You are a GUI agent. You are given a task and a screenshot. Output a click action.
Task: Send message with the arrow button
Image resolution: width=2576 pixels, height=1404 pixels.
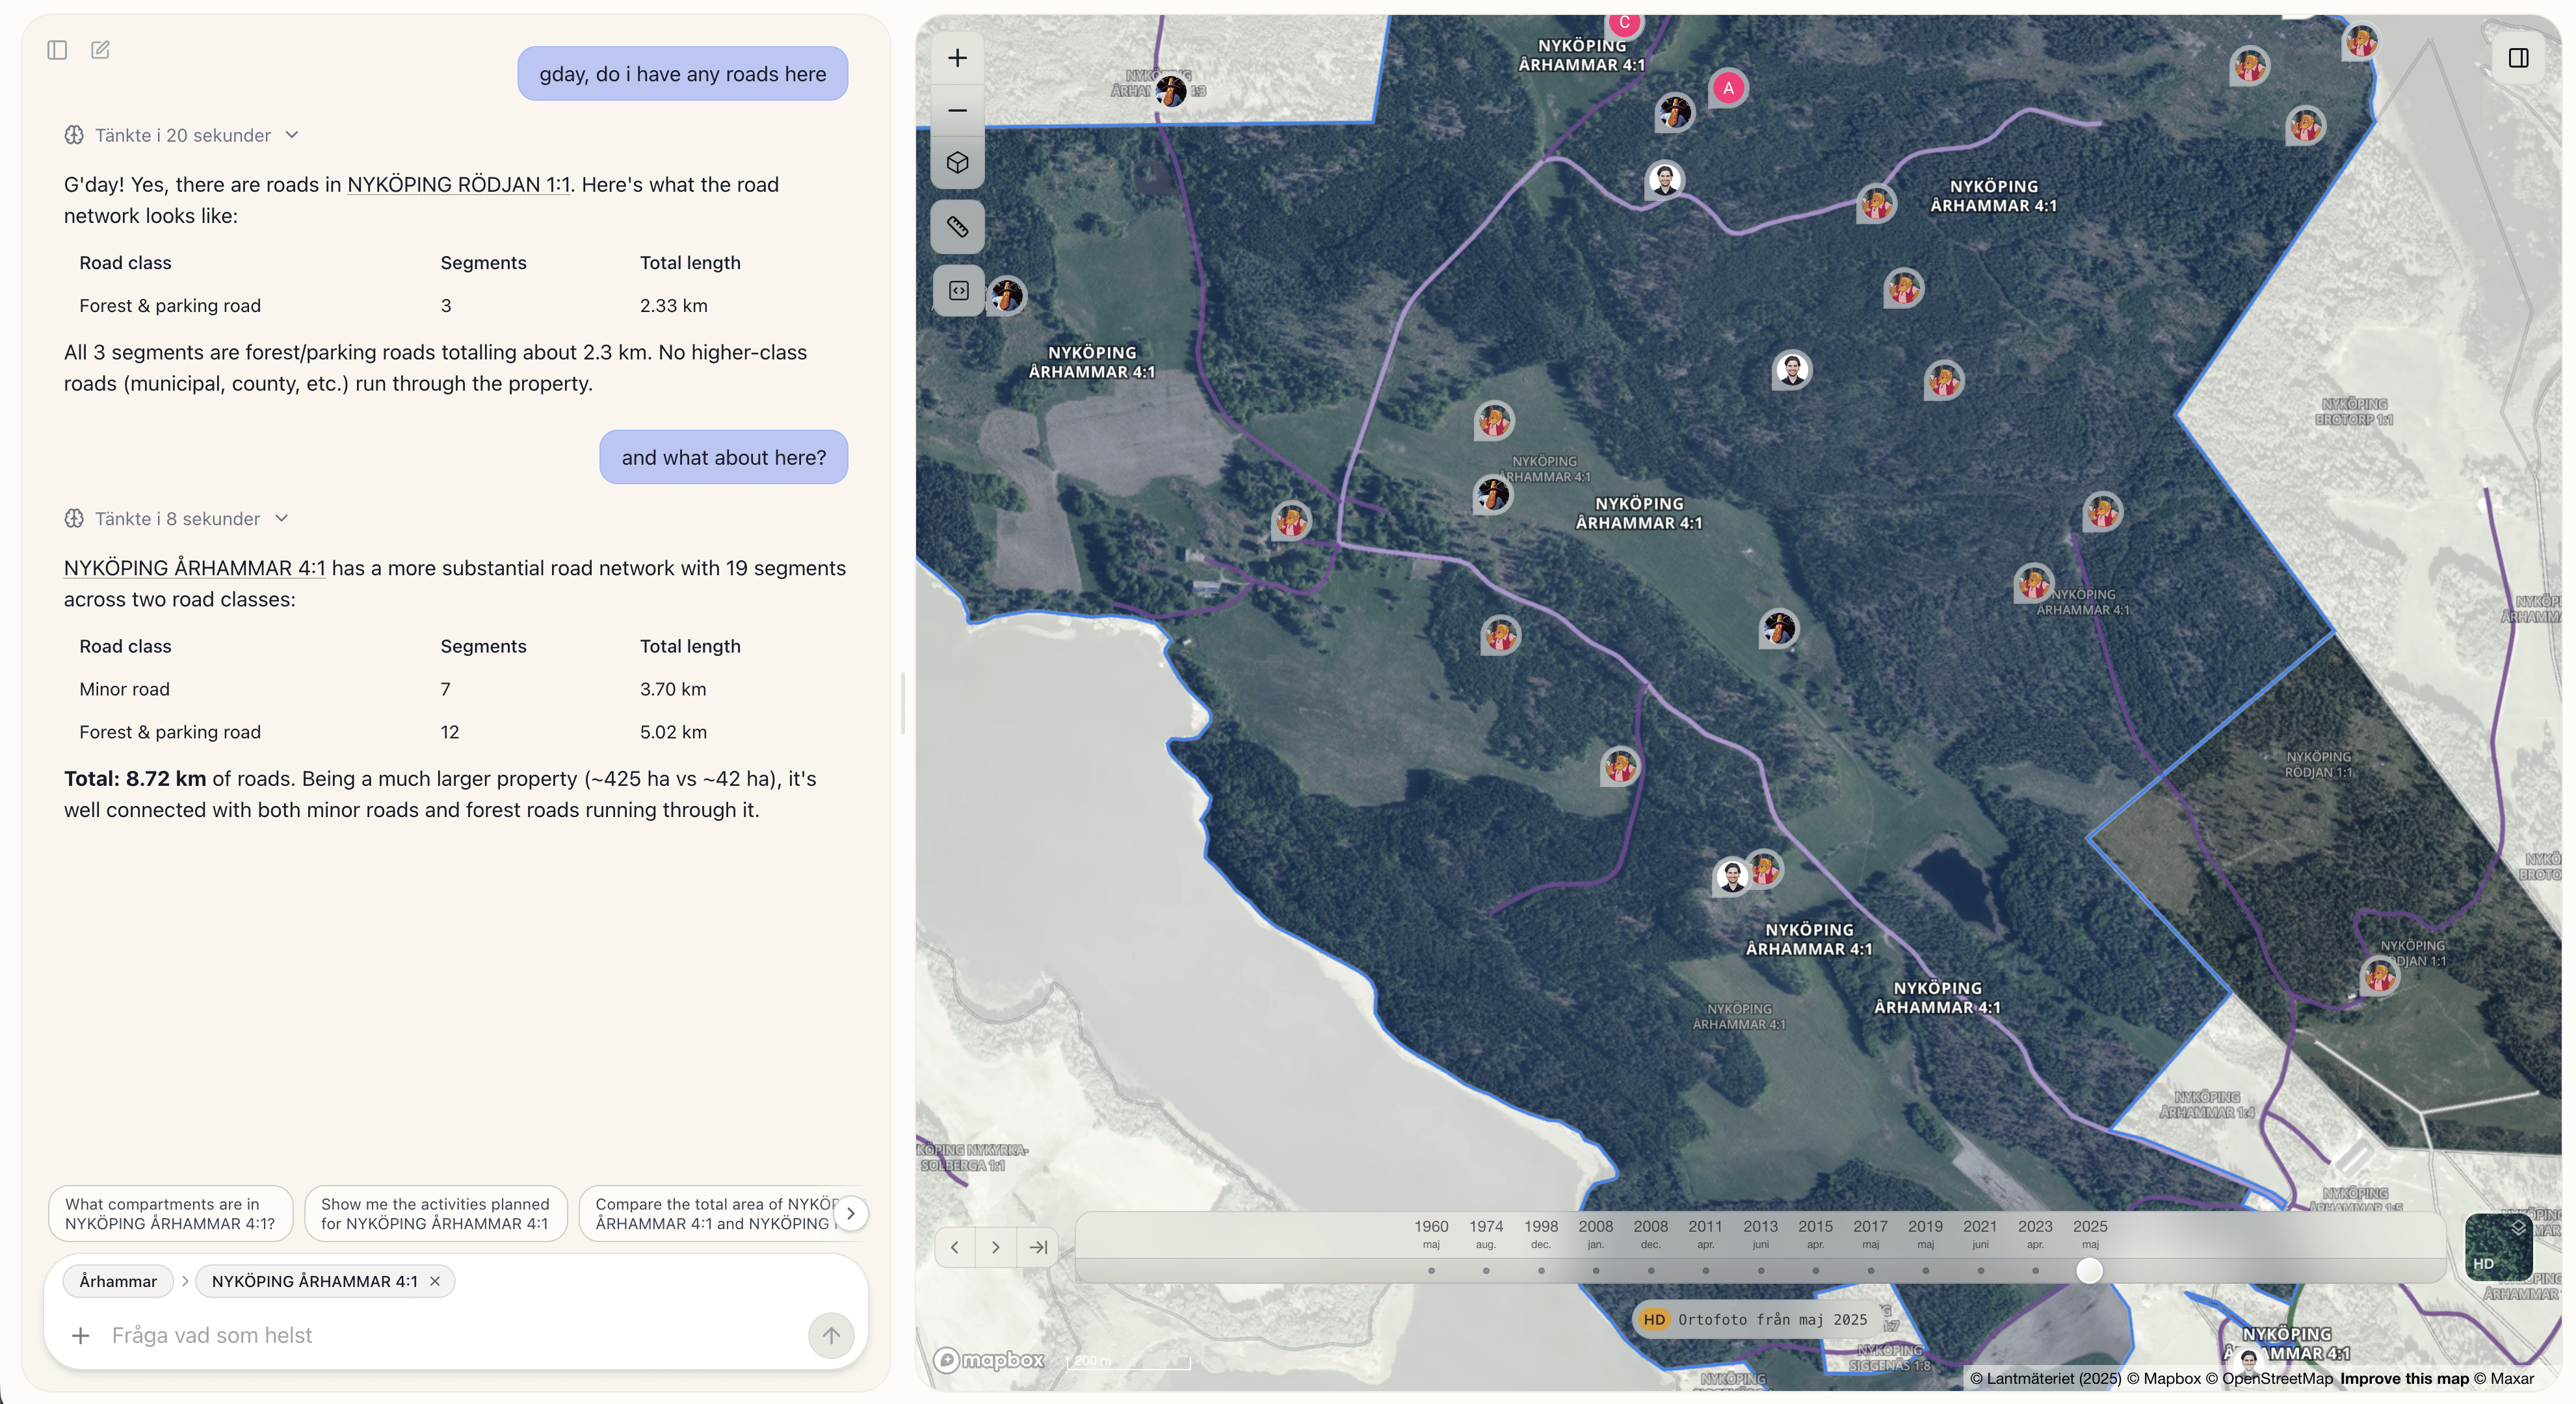[831, 1335]
